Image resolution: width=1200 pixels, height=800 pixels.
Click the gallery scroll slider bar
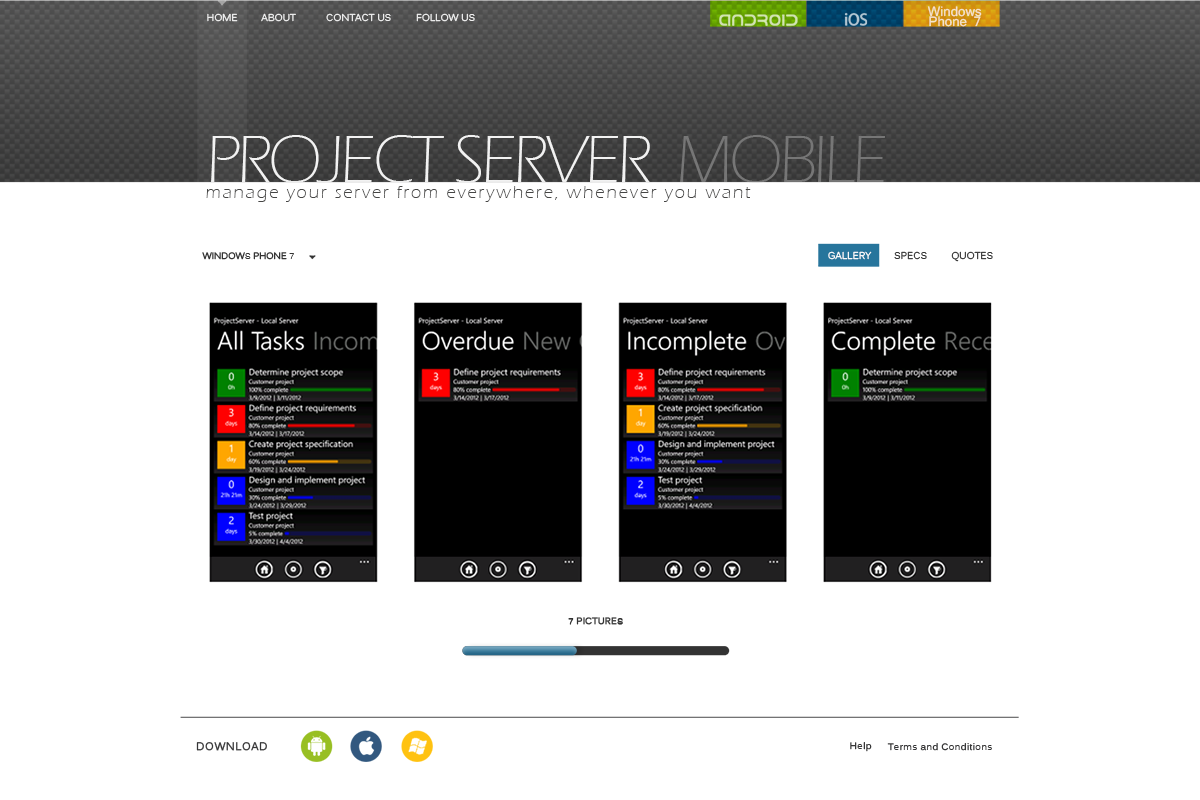coord(520,651)
